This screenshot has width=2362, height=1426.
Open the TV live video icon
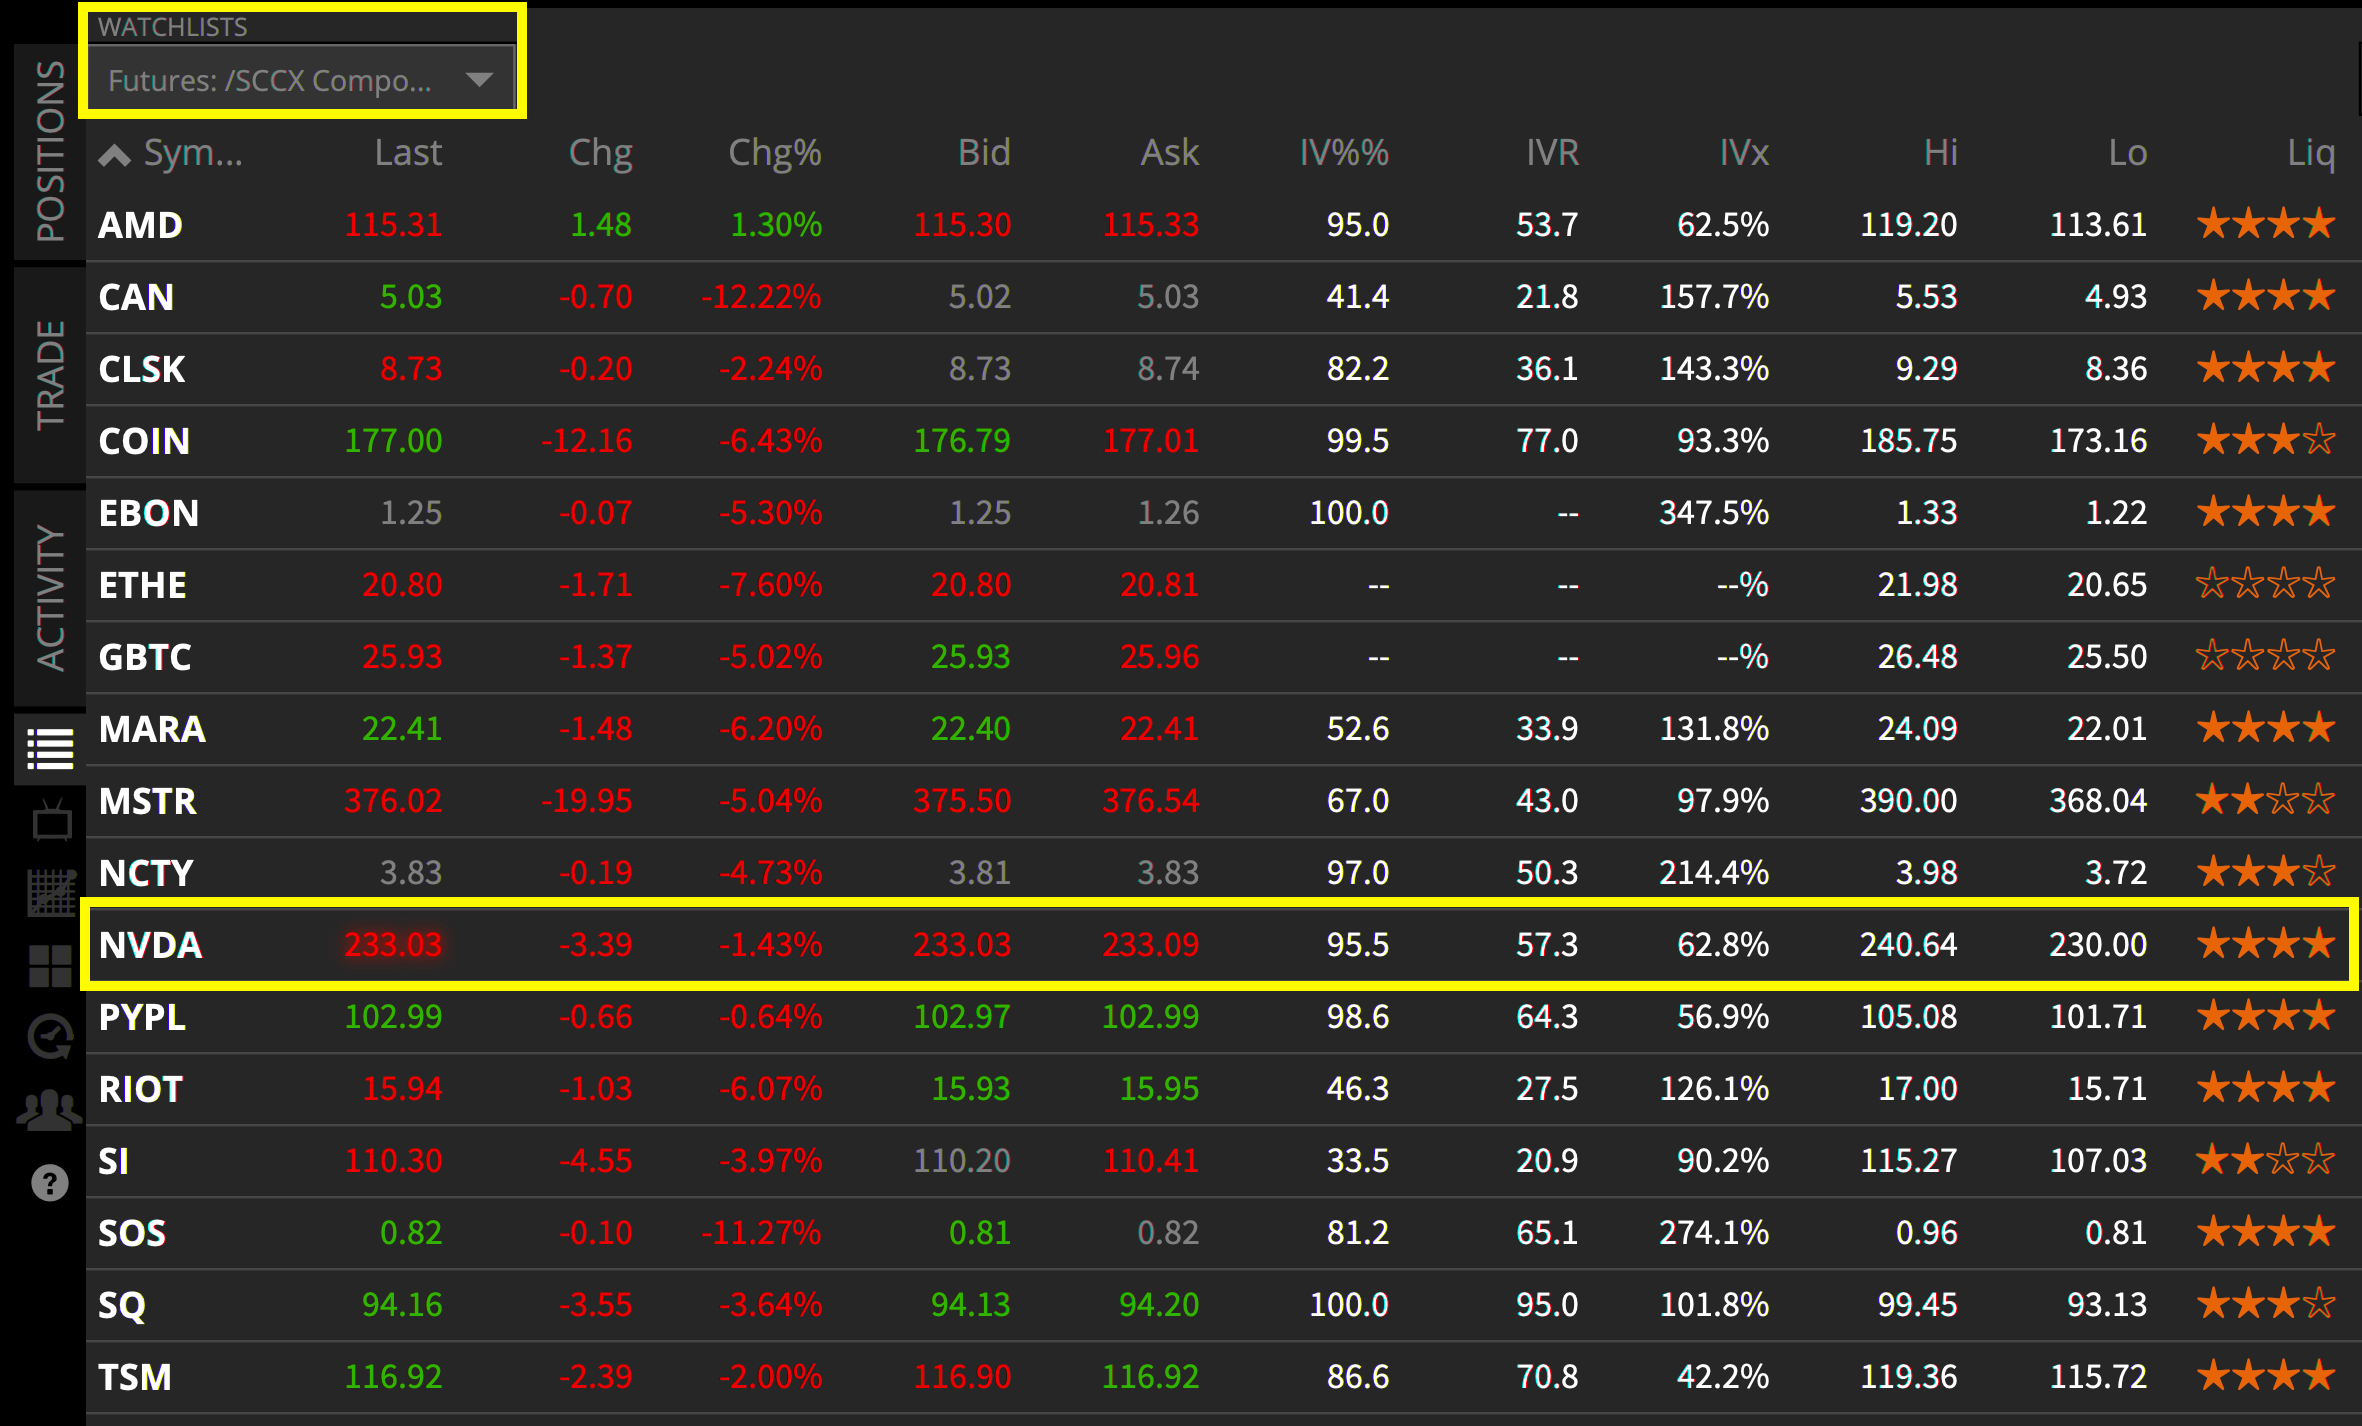(50, 822)
